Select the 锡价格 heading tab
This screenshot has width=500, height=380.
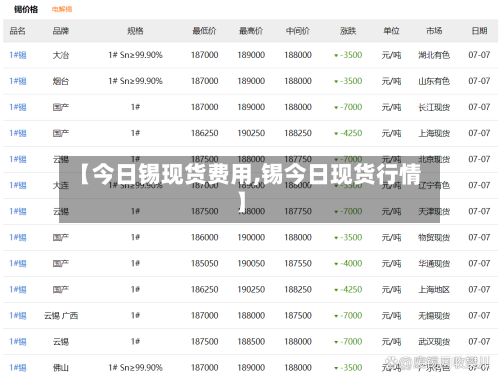tap(26, 9)
